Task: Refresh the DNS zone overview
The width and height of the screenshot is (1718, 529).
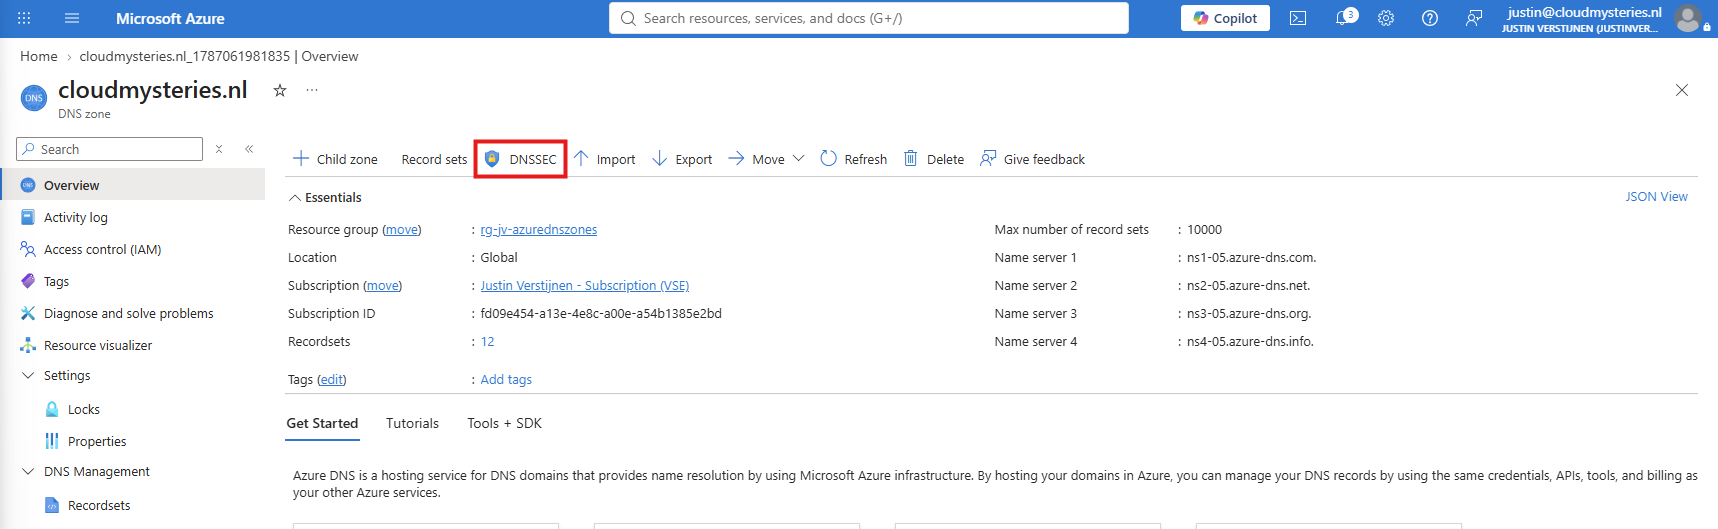Action: (853, 159)
